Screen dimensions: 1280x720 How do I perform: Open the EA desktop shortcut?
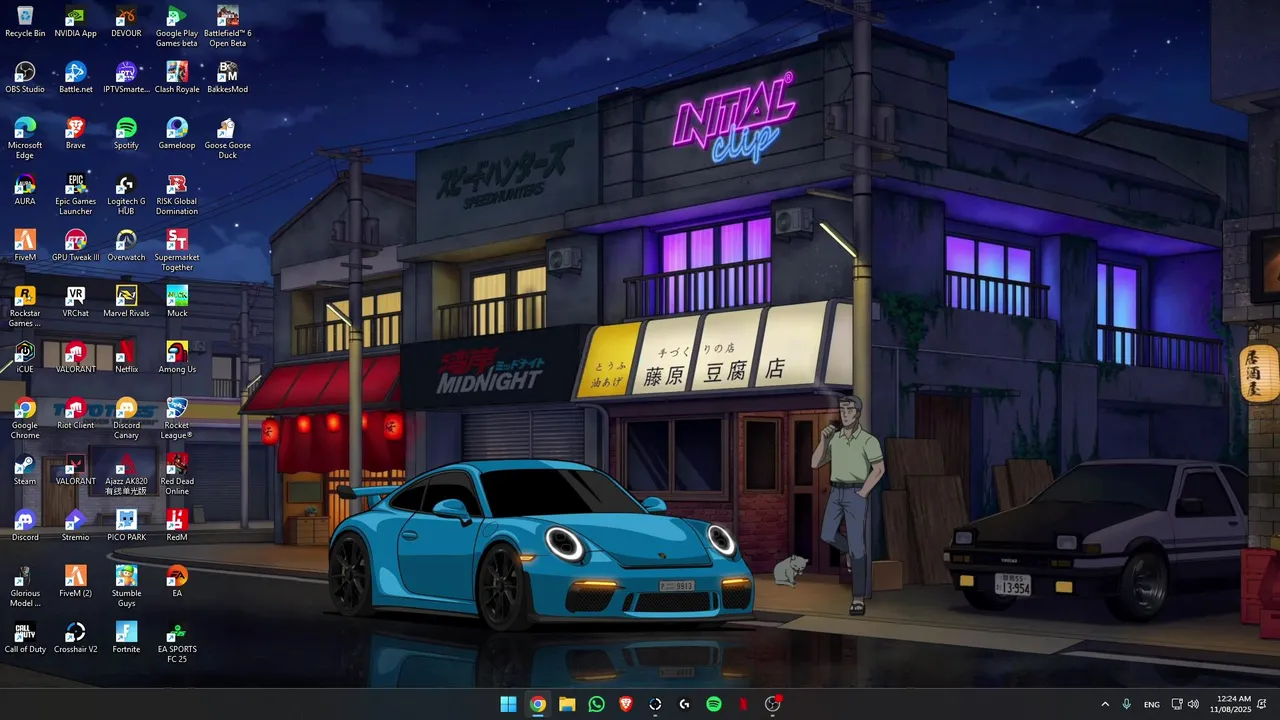tap(177, 582)
